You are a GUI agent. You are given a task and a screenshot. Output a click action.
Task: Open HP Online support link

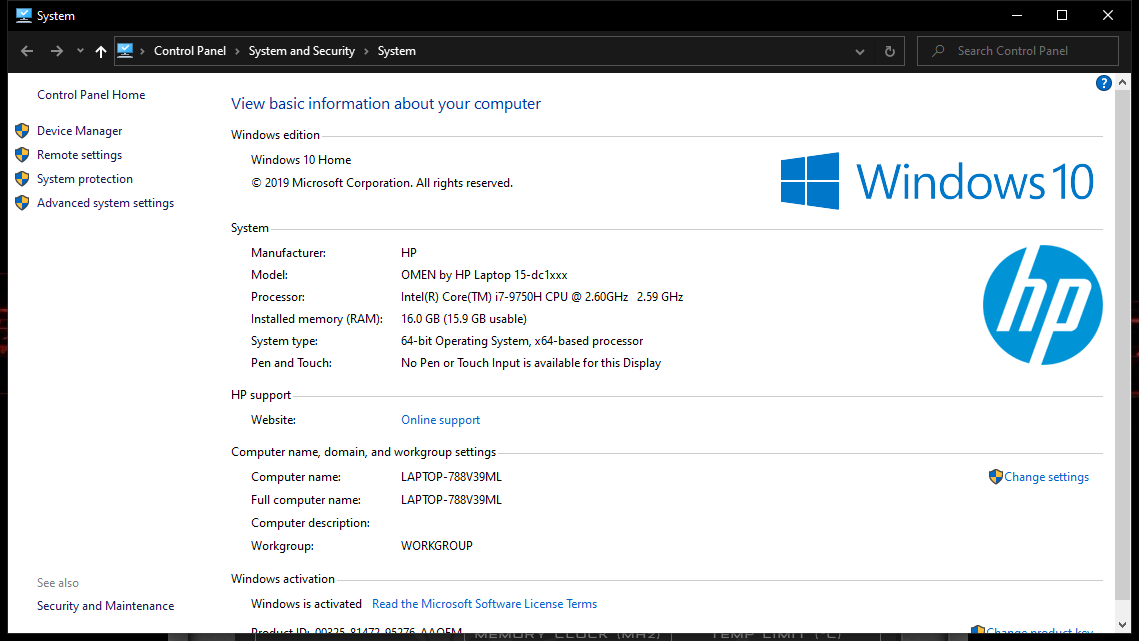[x=440, y=420]
